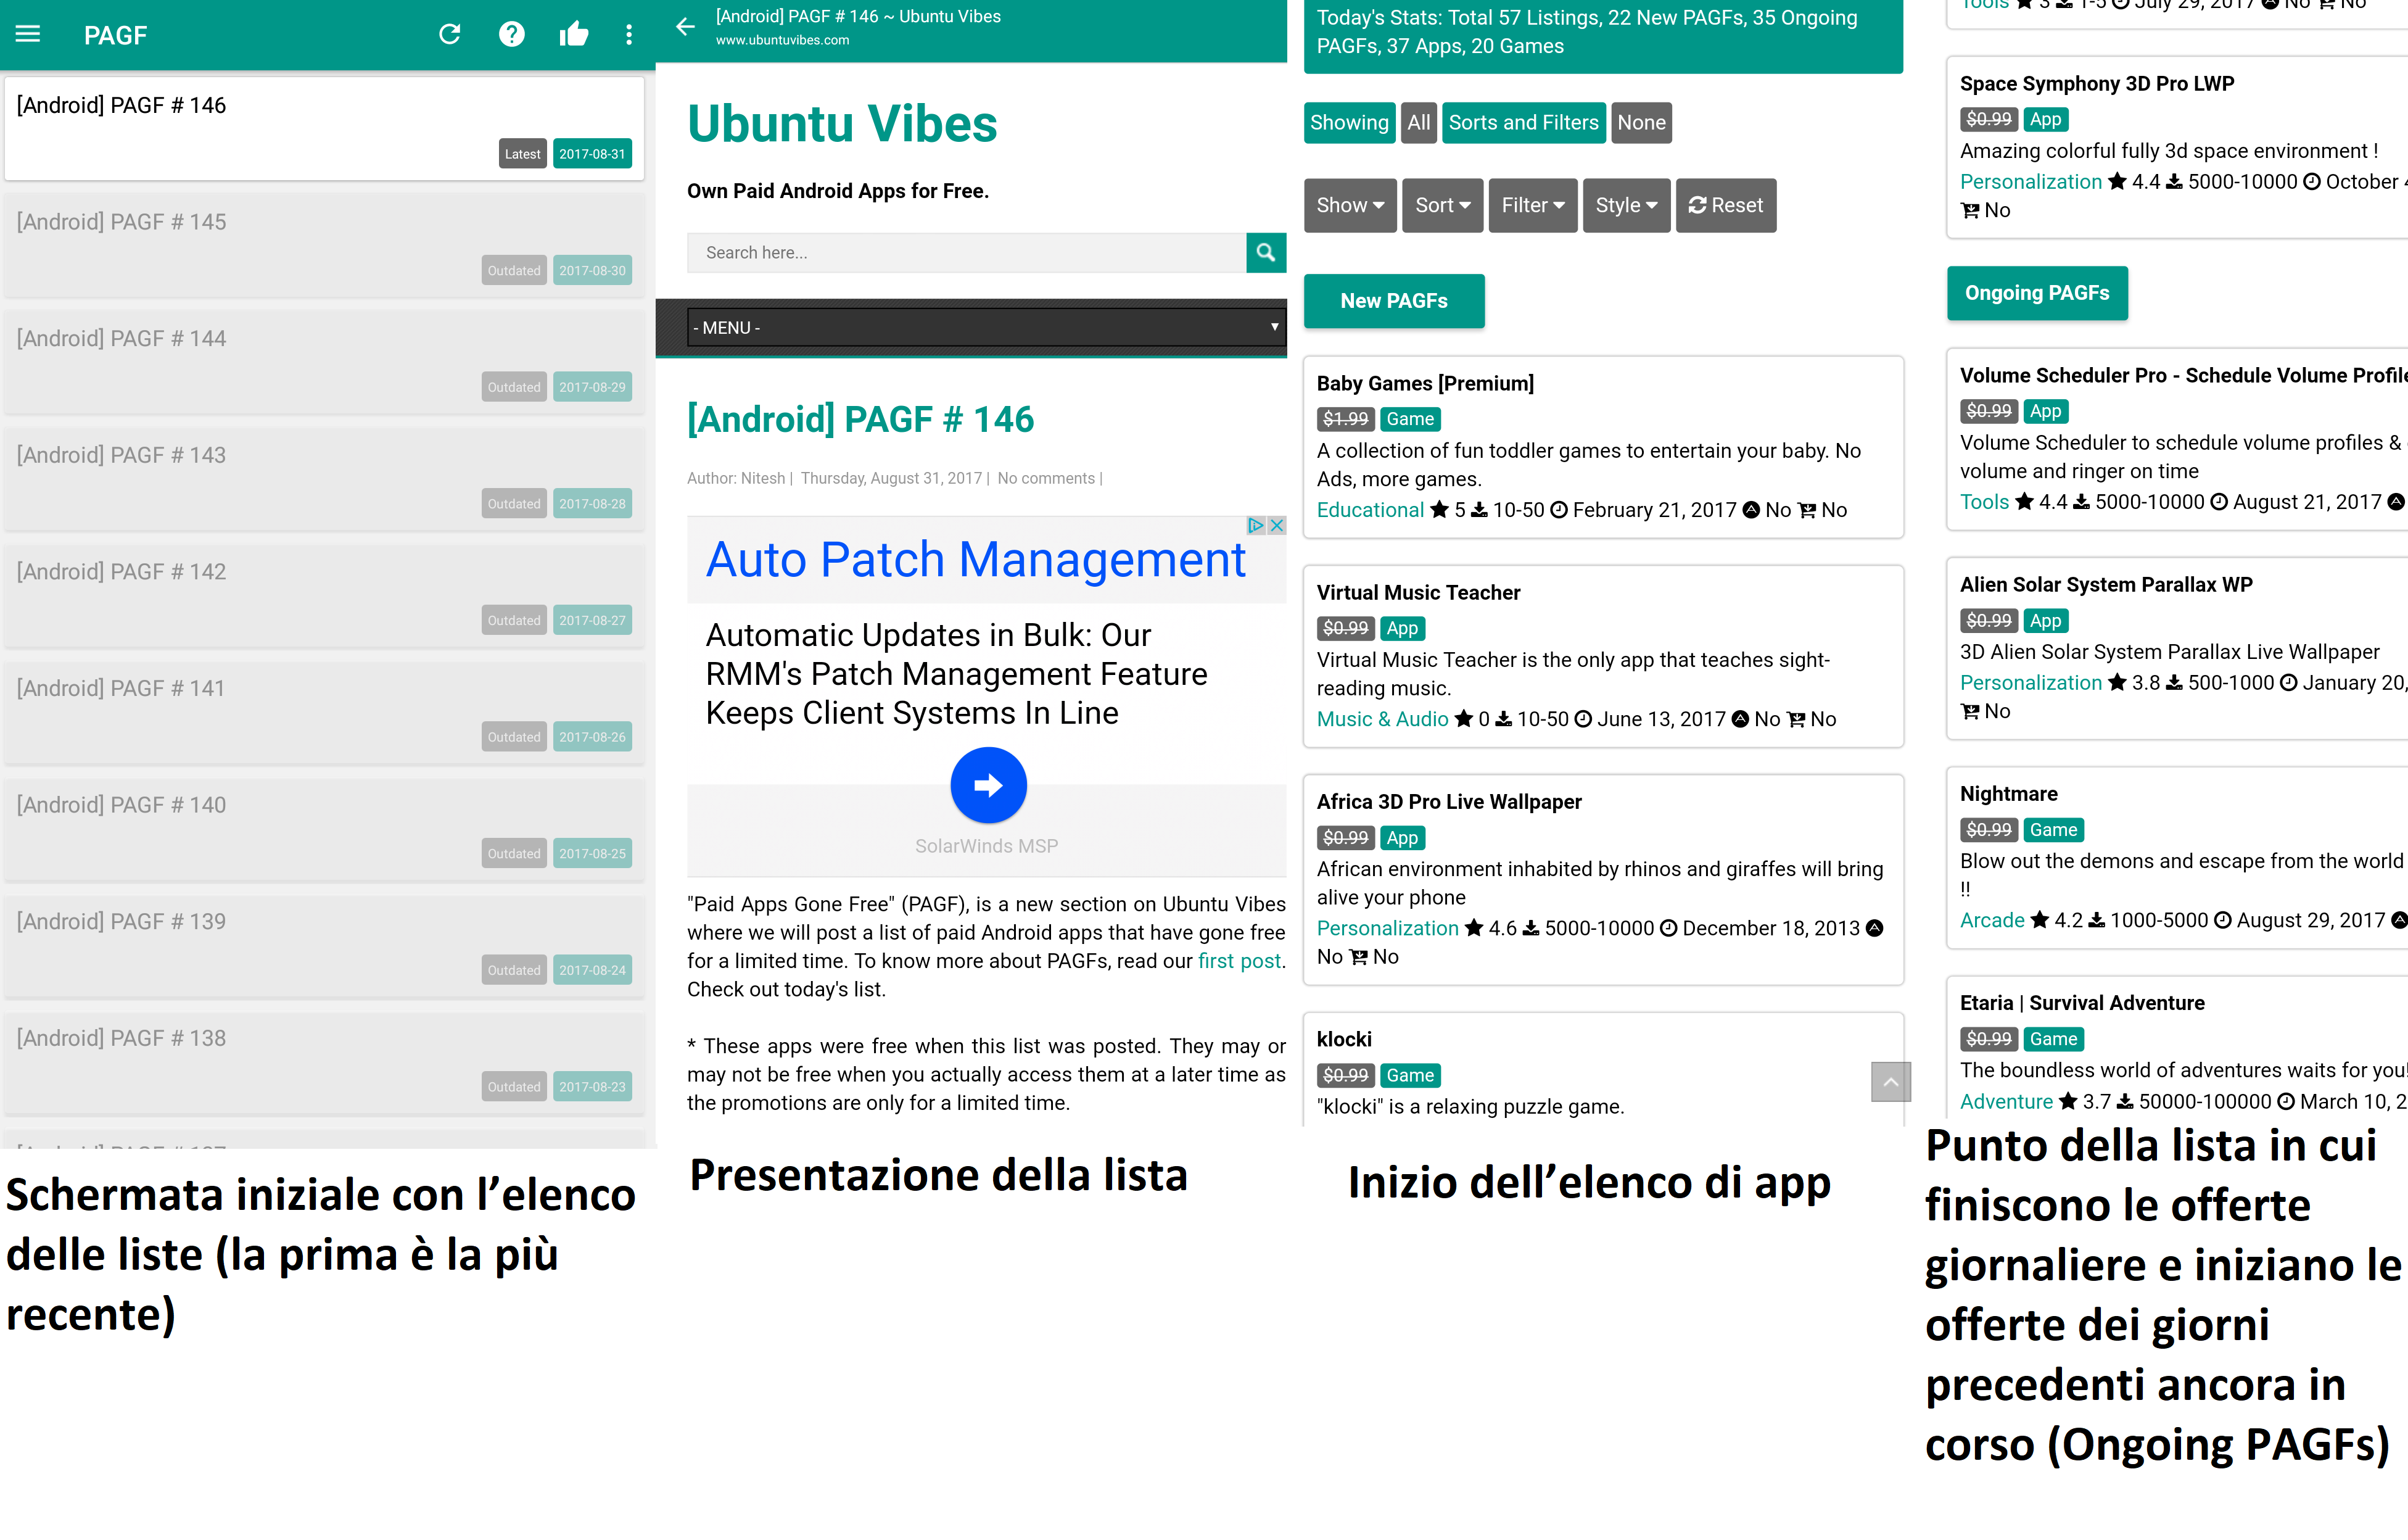2408x1540 pixels.
Task: Click the Ubuntu Vibes site title
Action: [x=842, y=124]
